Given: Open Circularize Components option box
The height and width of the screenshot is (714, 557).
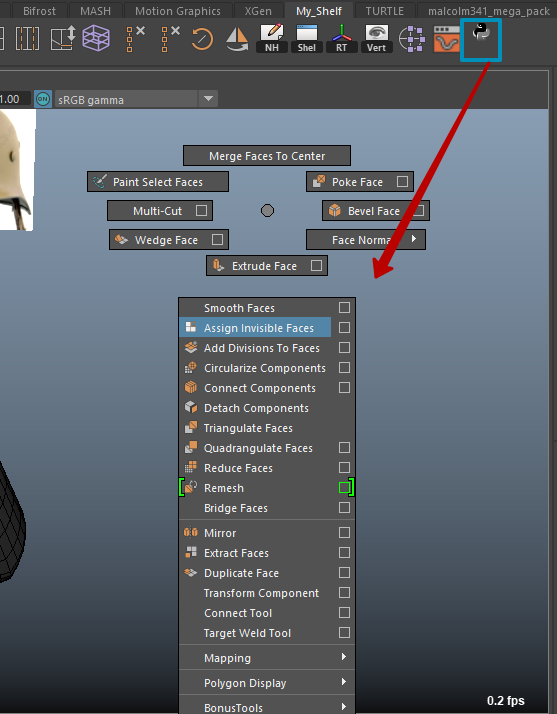Looking at the screenshot, I should (x=344, y=367).
